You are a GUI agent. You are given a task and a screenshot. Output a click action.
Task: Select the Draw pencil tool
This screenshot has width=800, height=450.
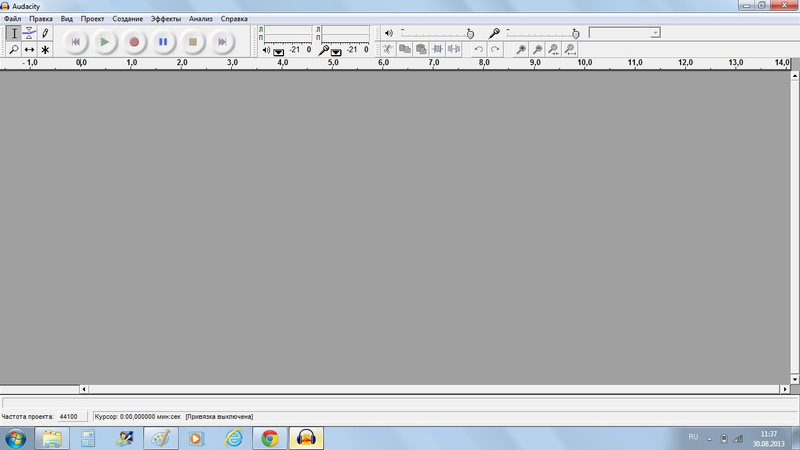pos(45,33)
